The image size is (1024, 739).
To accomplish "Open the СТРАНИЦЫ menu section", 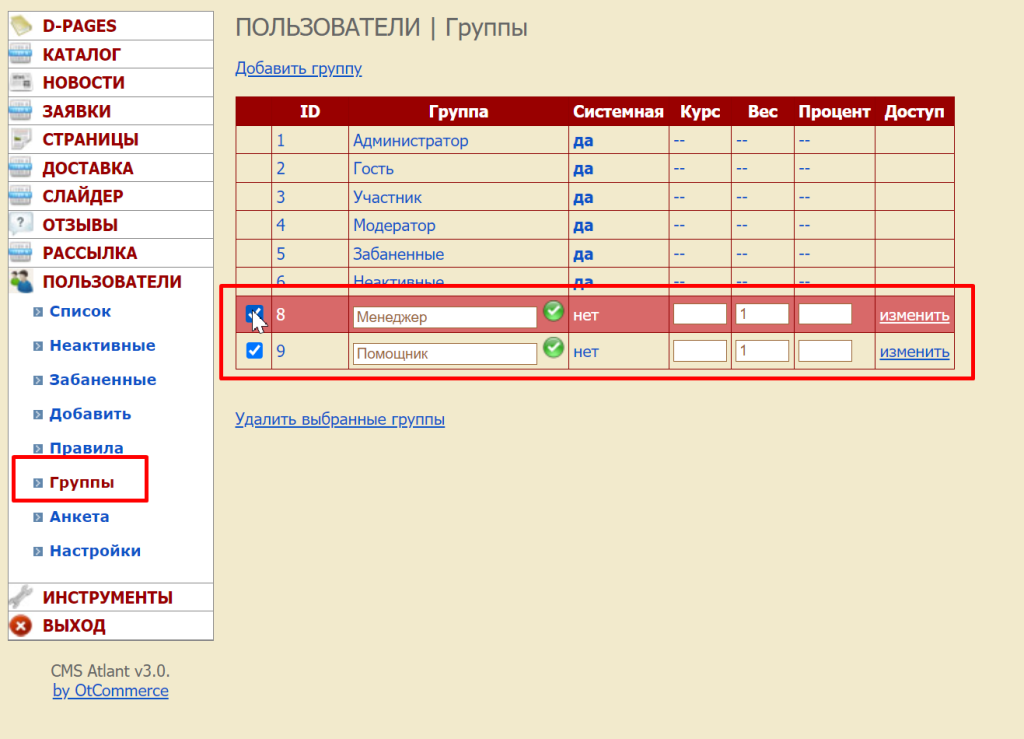I will (90, 139).
